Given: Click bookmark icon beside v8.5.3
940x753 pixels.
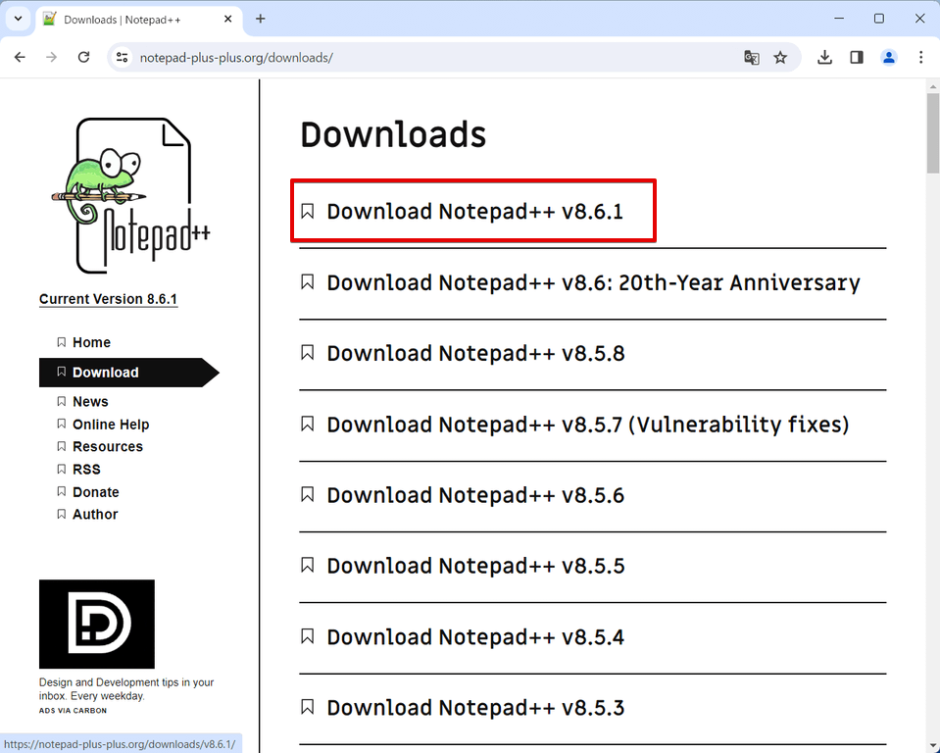Looking at the screenshot, I should 308,707.
